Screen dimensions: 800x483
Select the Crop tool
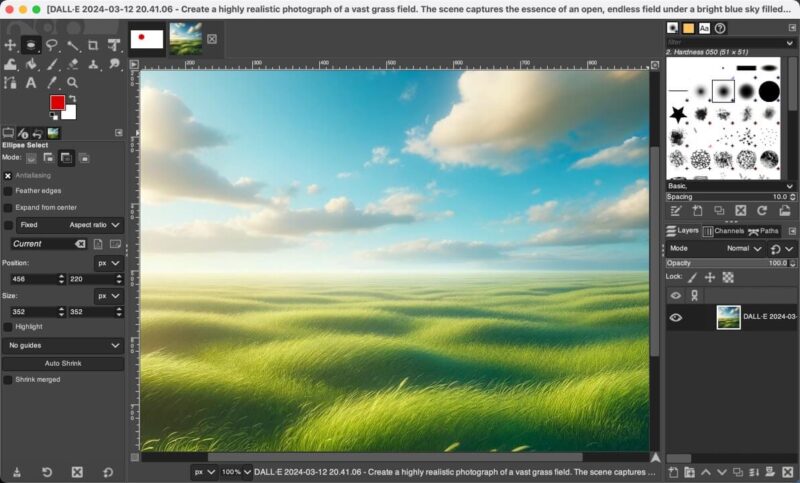[93, 45]
